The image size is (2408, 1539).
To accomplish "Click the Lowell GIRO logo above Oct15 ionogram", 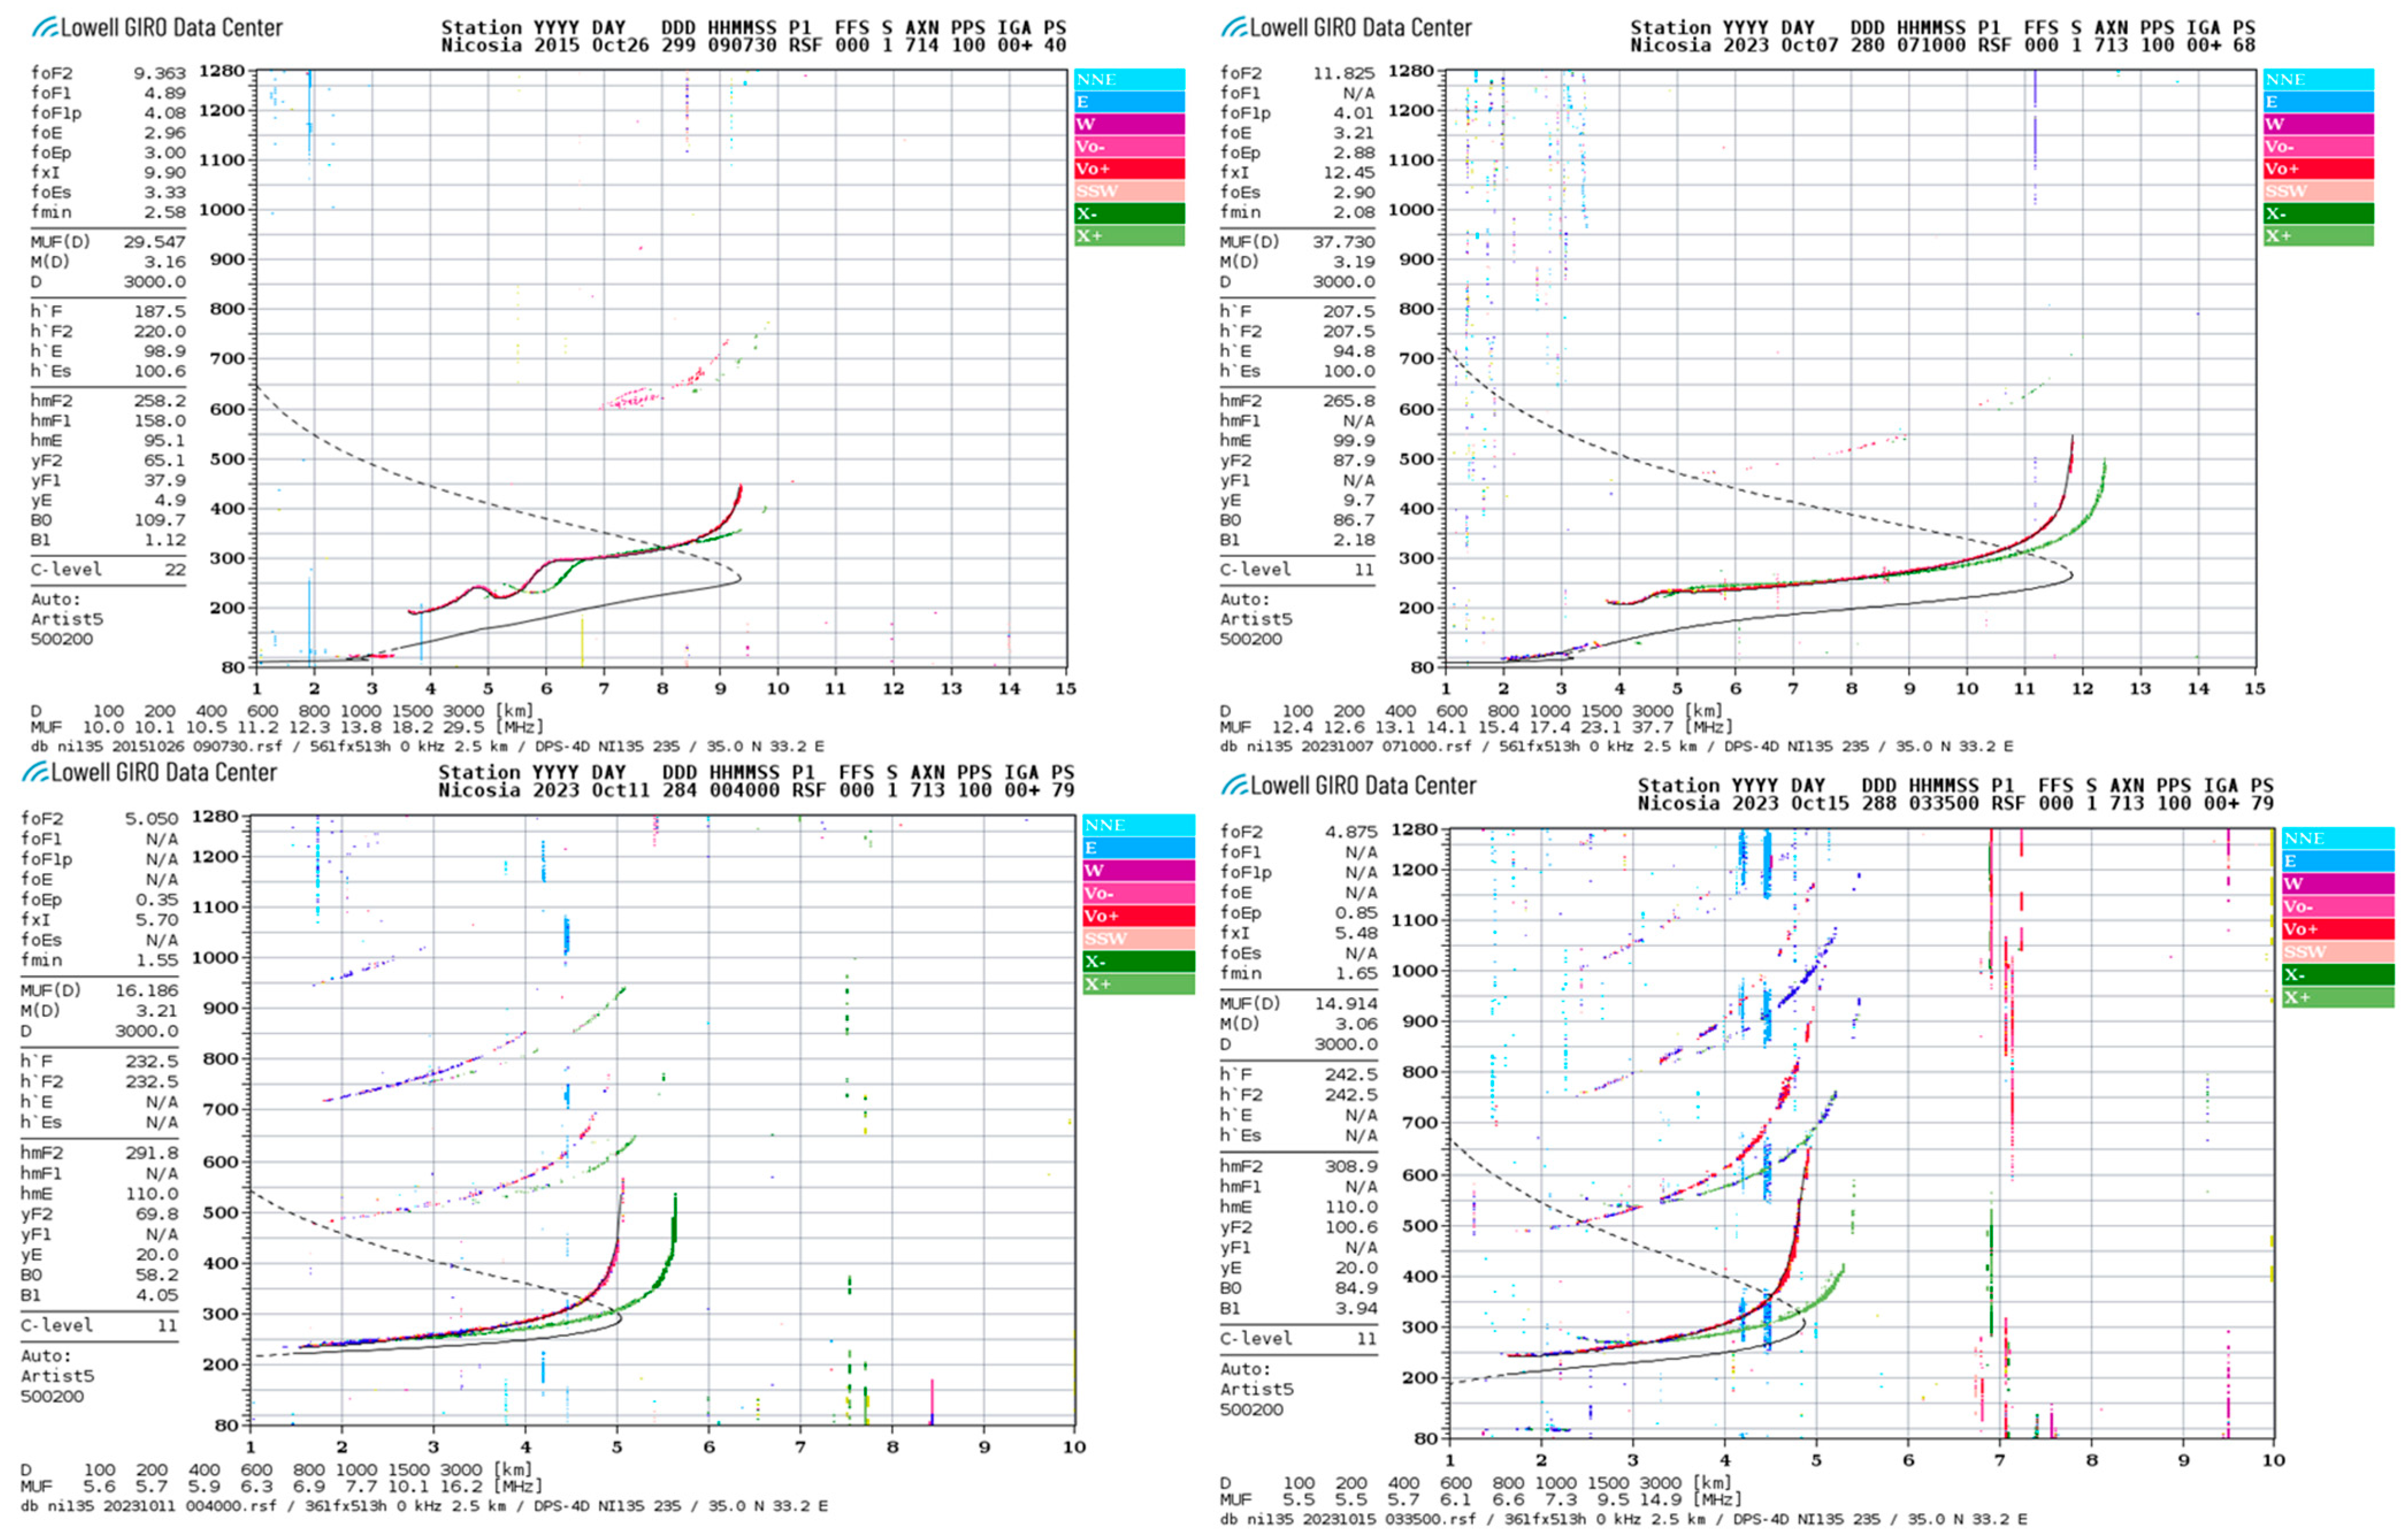I will point(1348,786).
